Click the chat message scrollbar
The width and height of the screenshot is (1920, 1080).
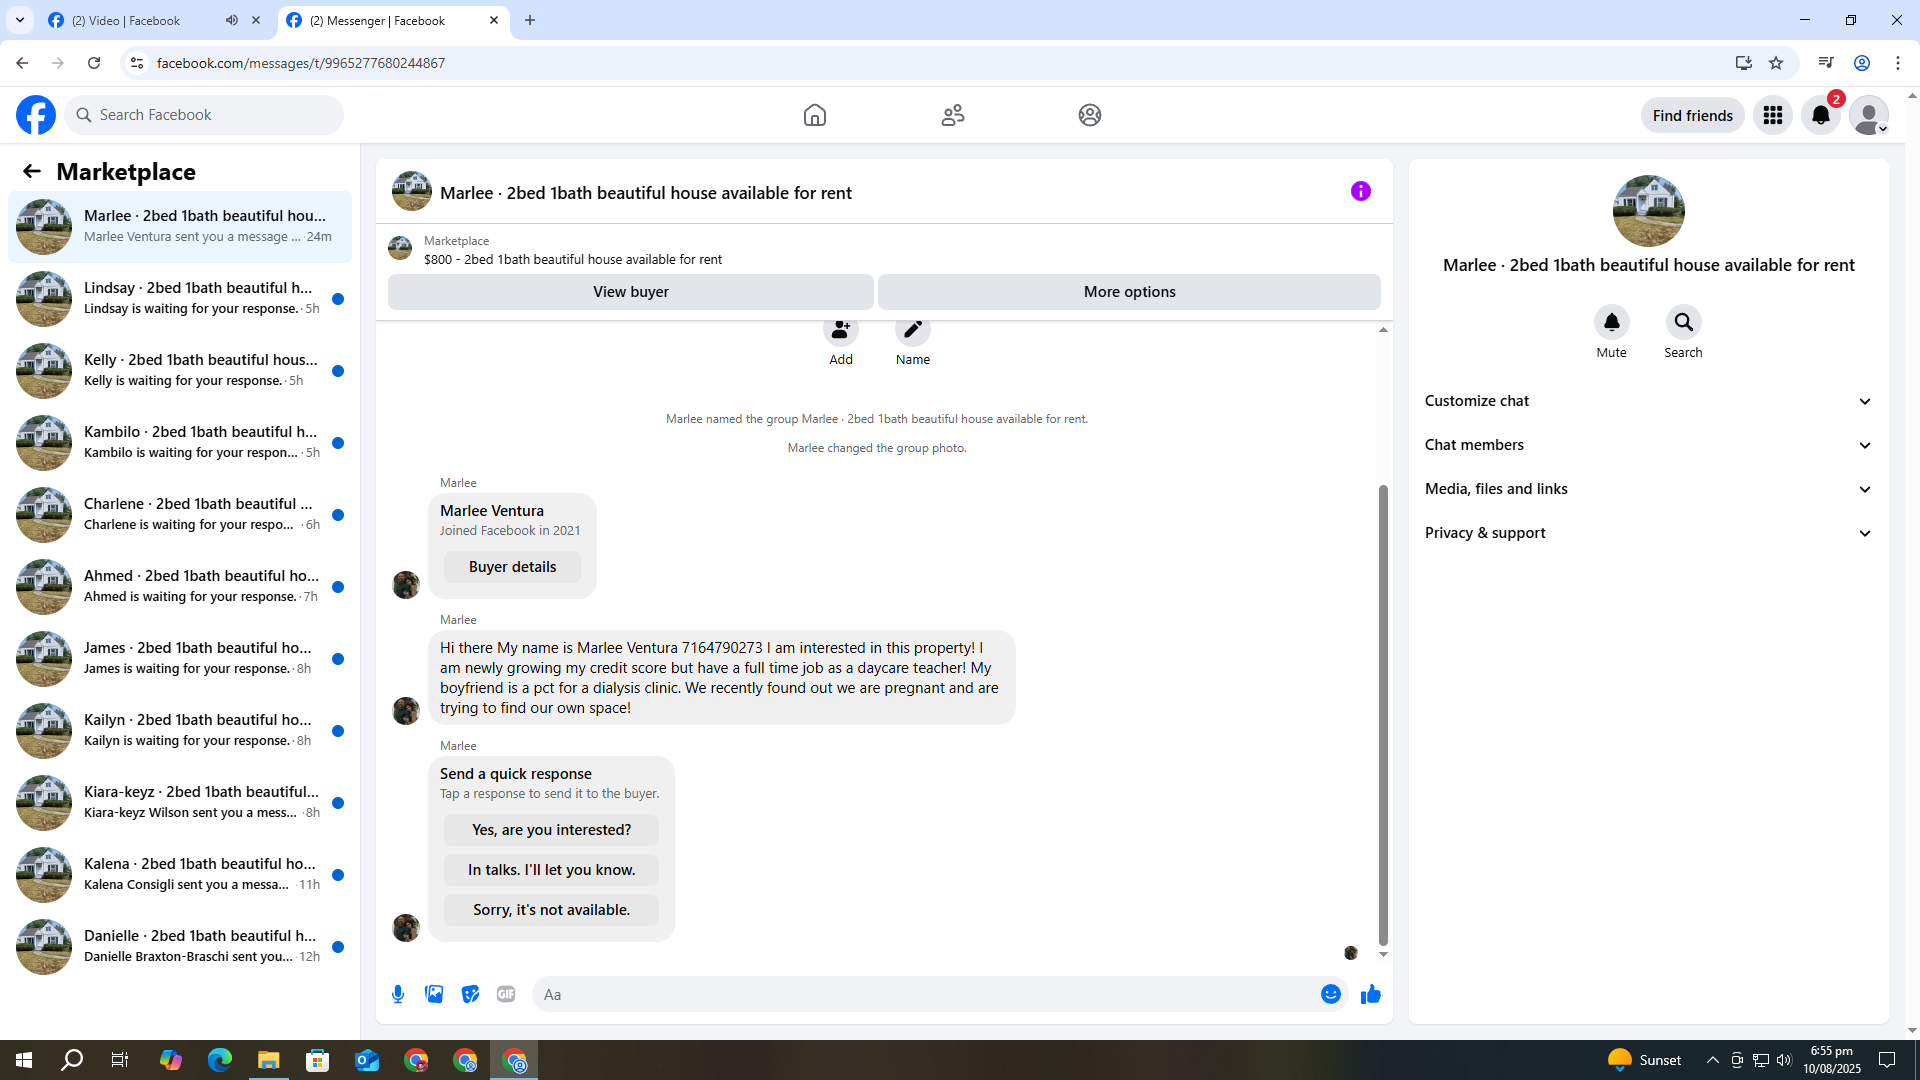click(x=1383, y=715)
